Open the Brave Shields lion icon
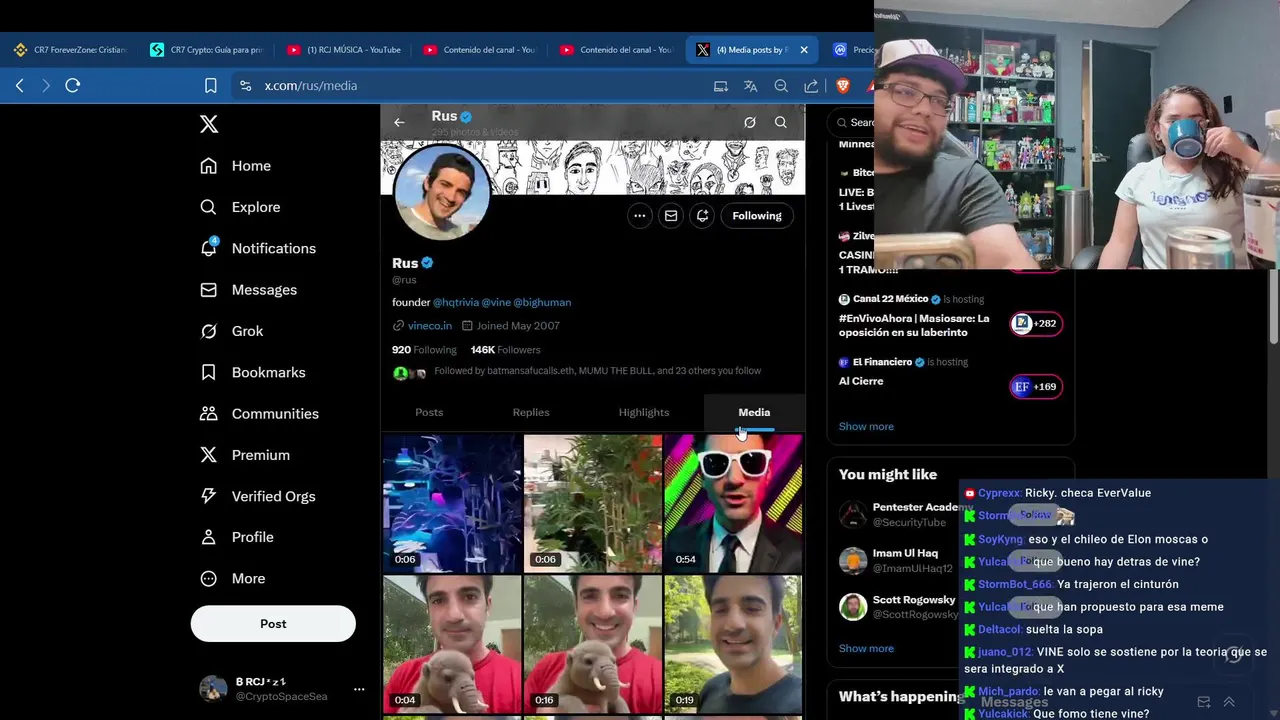The height and width of the screenshot is (720, 1280). pos(843,86)
